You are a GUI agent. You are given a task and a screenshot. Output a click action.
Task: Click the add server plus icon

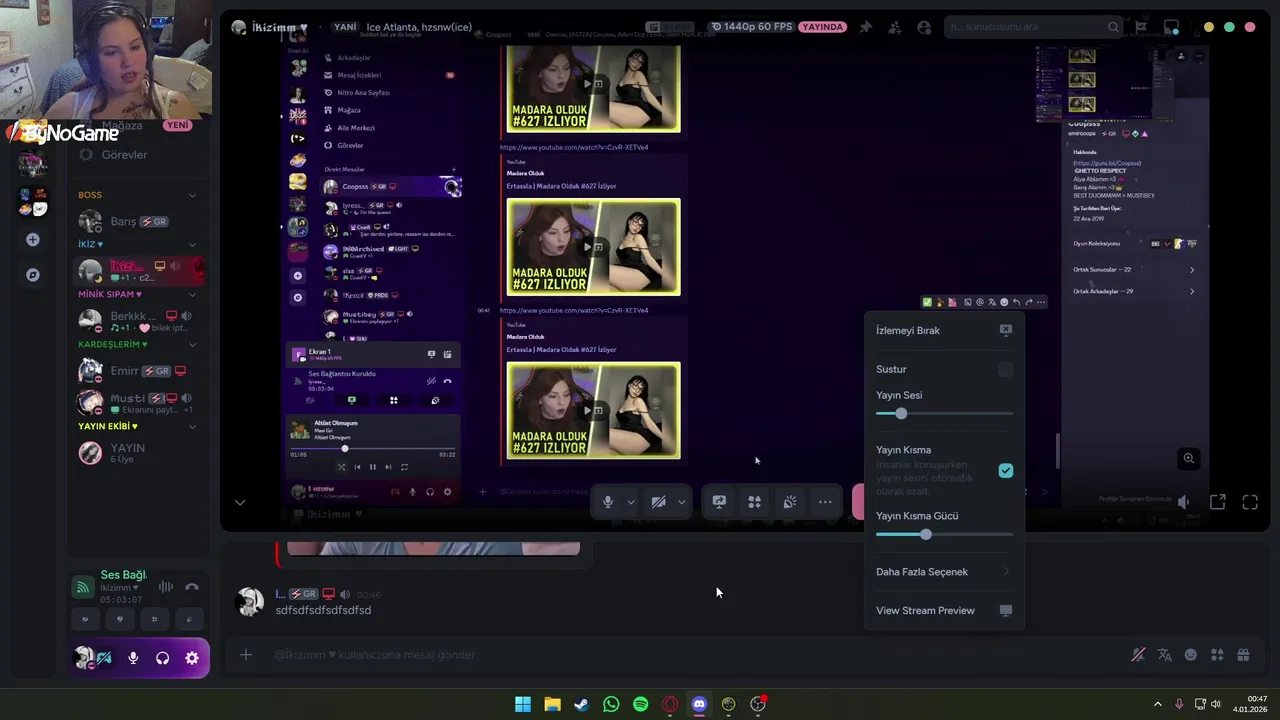pyautogui.click(x=33, y=240)
